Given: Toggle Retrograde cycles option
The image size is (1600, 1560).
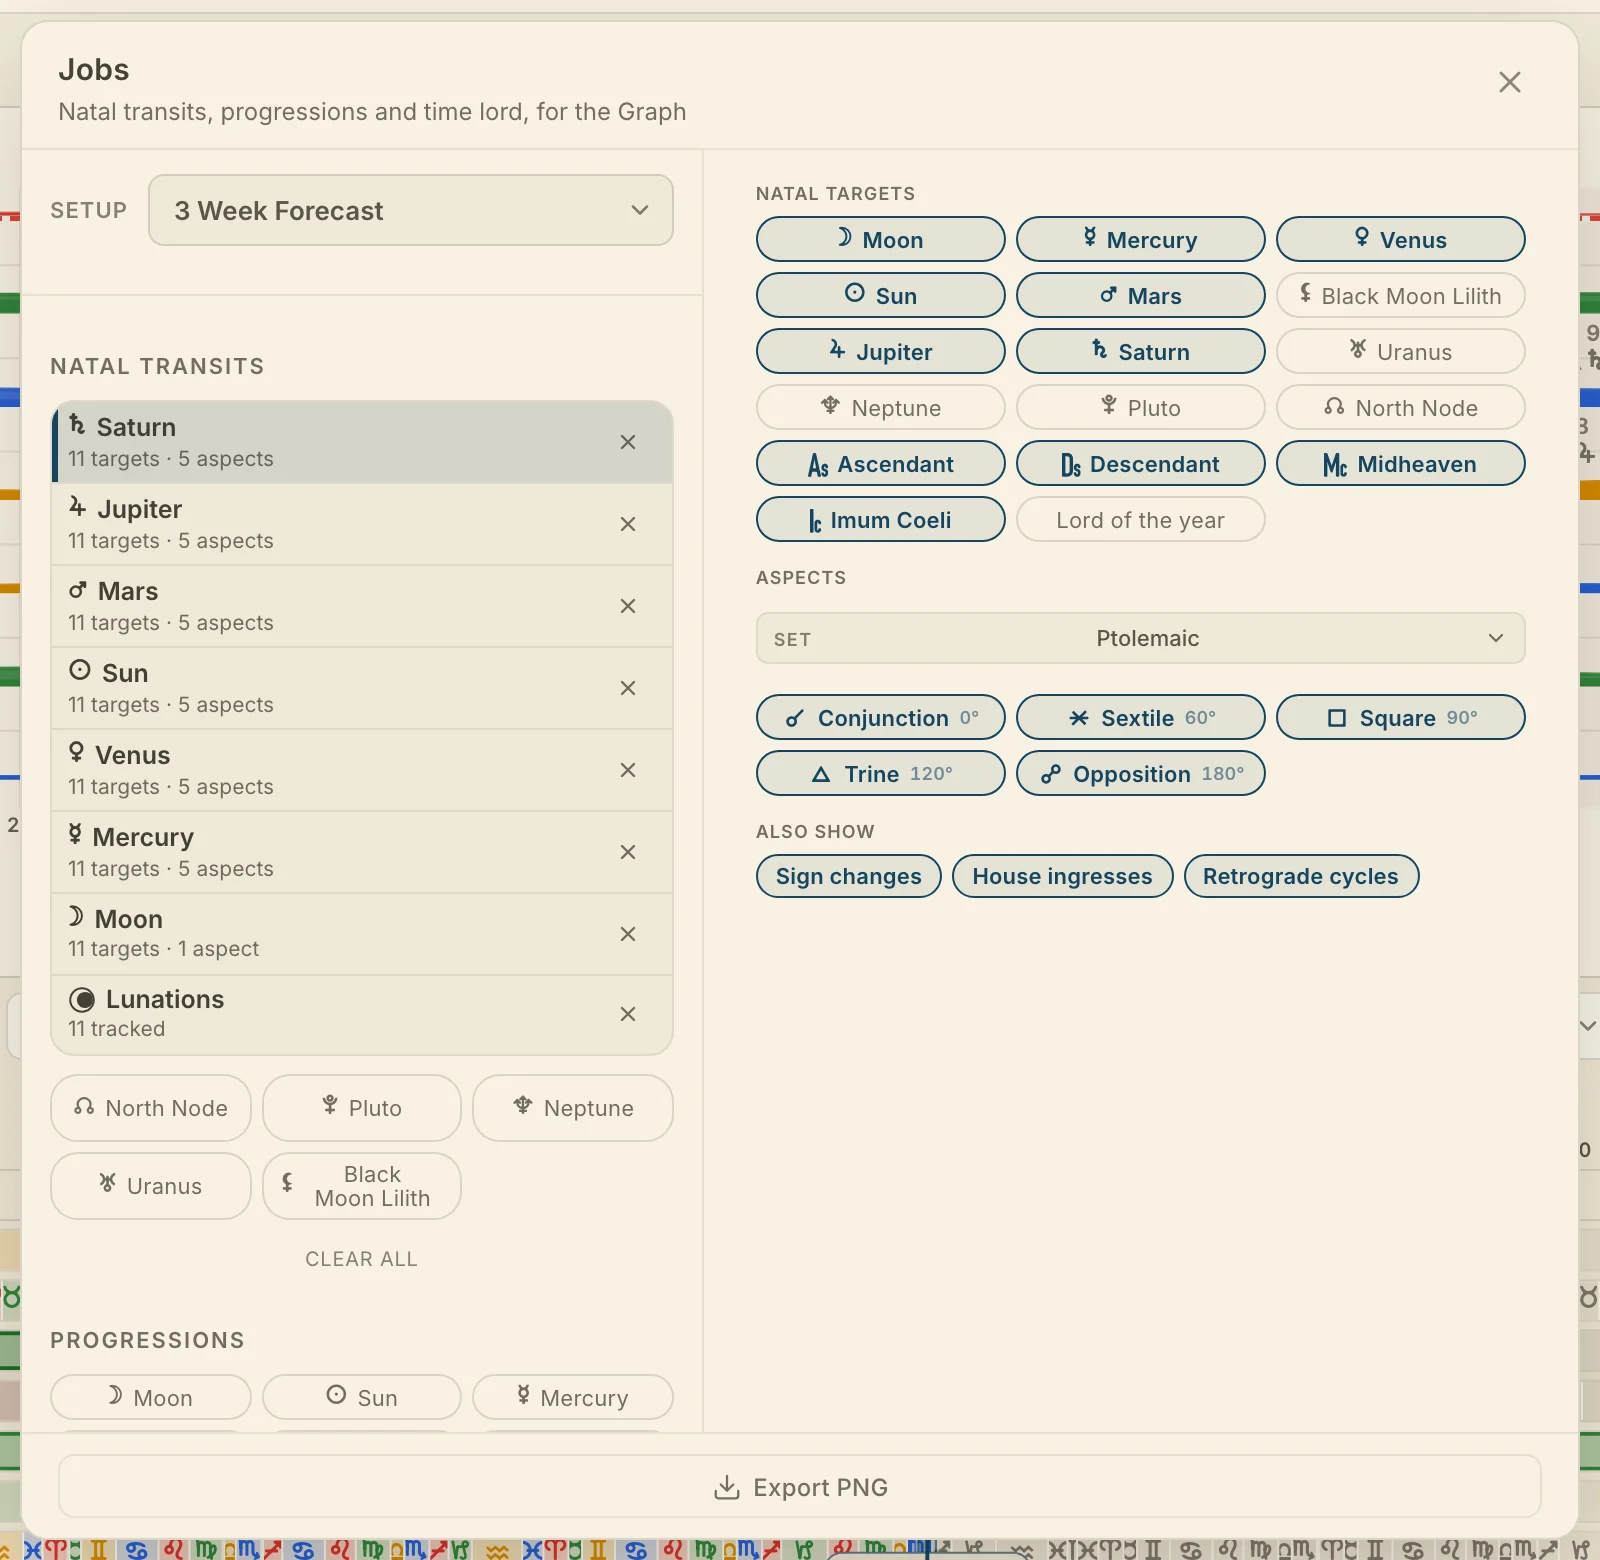Looking at the screenshot, I should point(1301,876).
